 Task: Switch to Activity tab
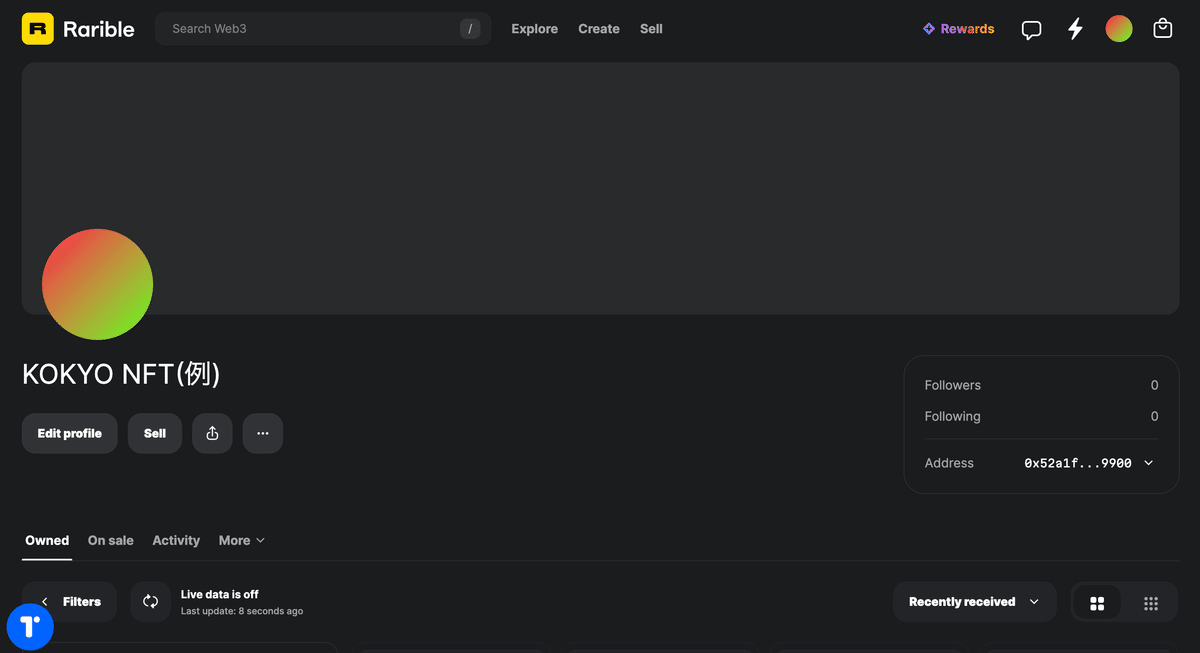[x=176, y=540]
